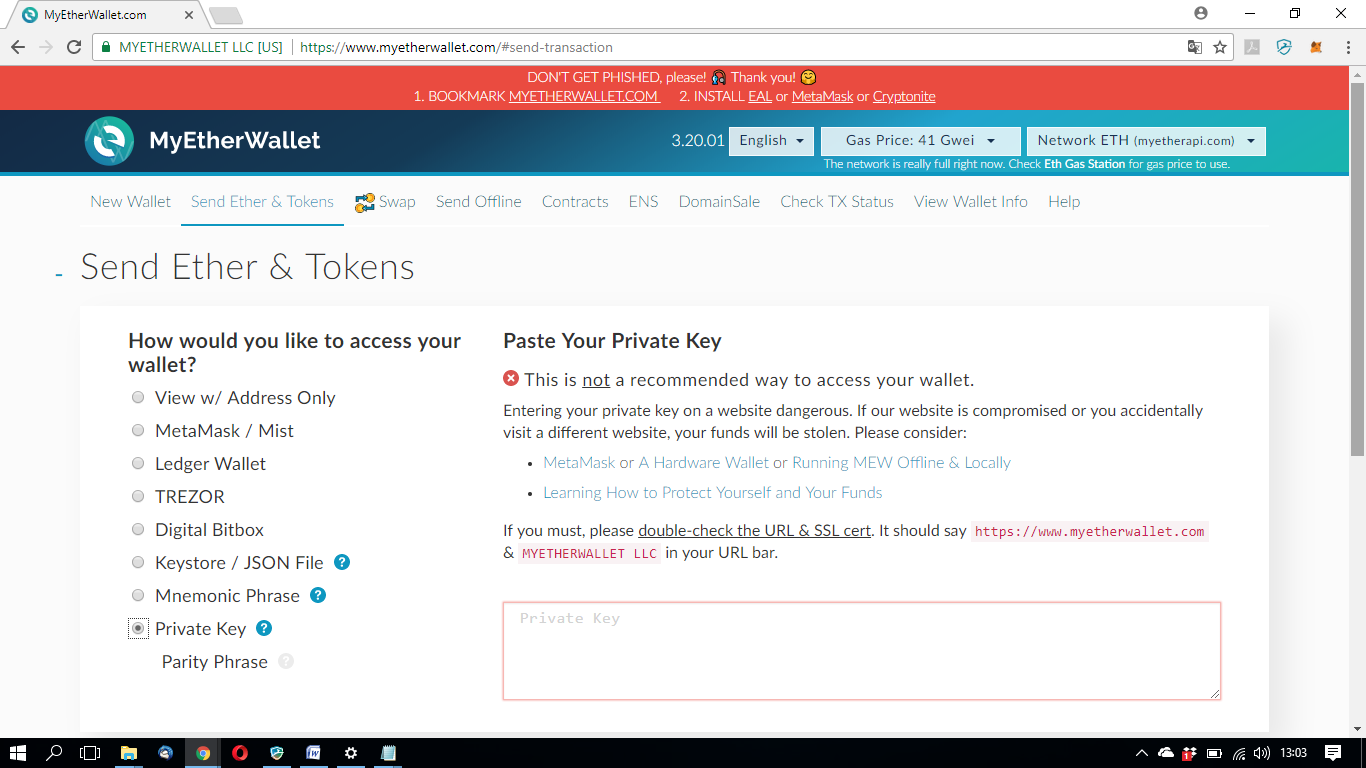The width and height of the screenshot is (1366, 768).
Task: Click the MYETHERWALLET.COM bookmark link
Action: pos(584,97)
